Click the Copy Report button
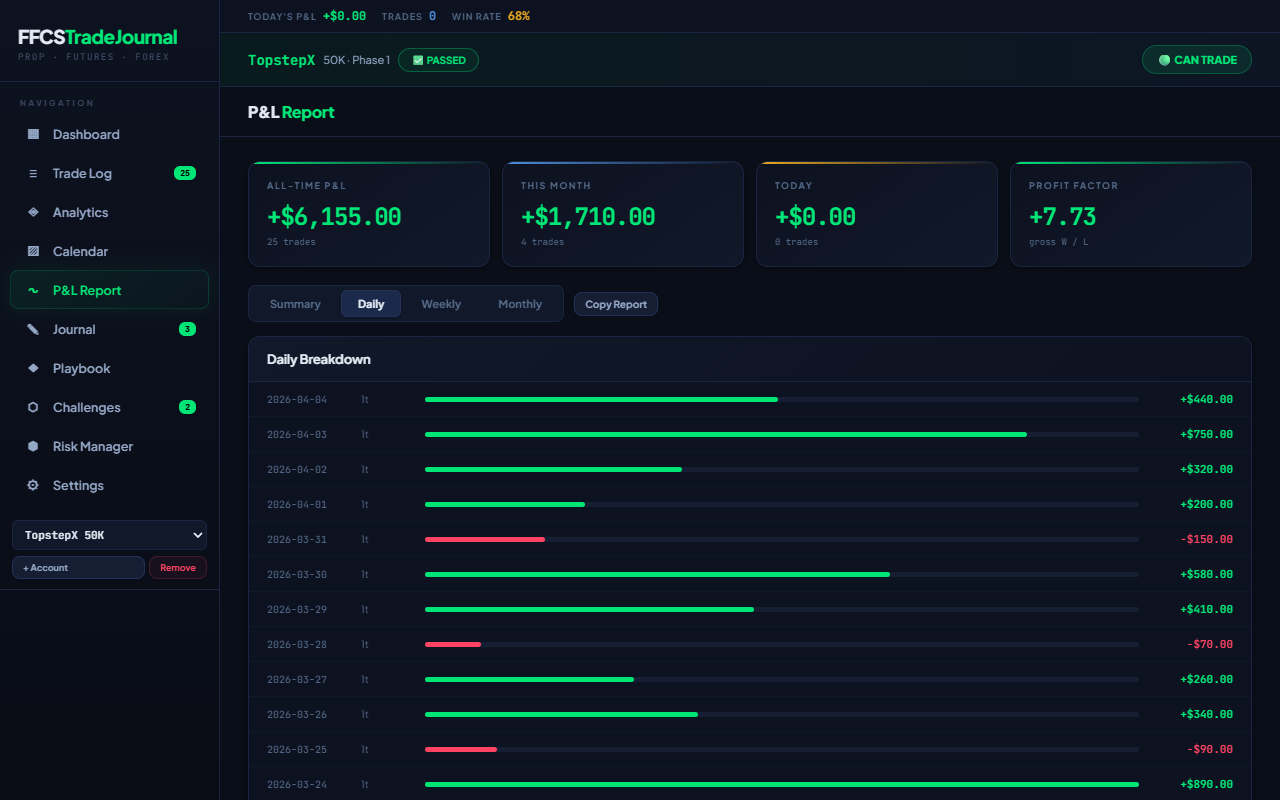 click(616, 304)
